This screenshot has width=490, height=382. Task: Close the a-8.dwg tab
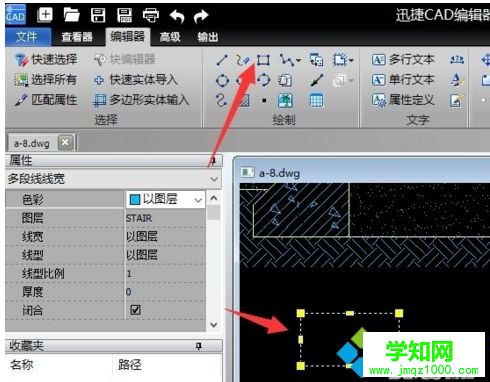(65, 143)
